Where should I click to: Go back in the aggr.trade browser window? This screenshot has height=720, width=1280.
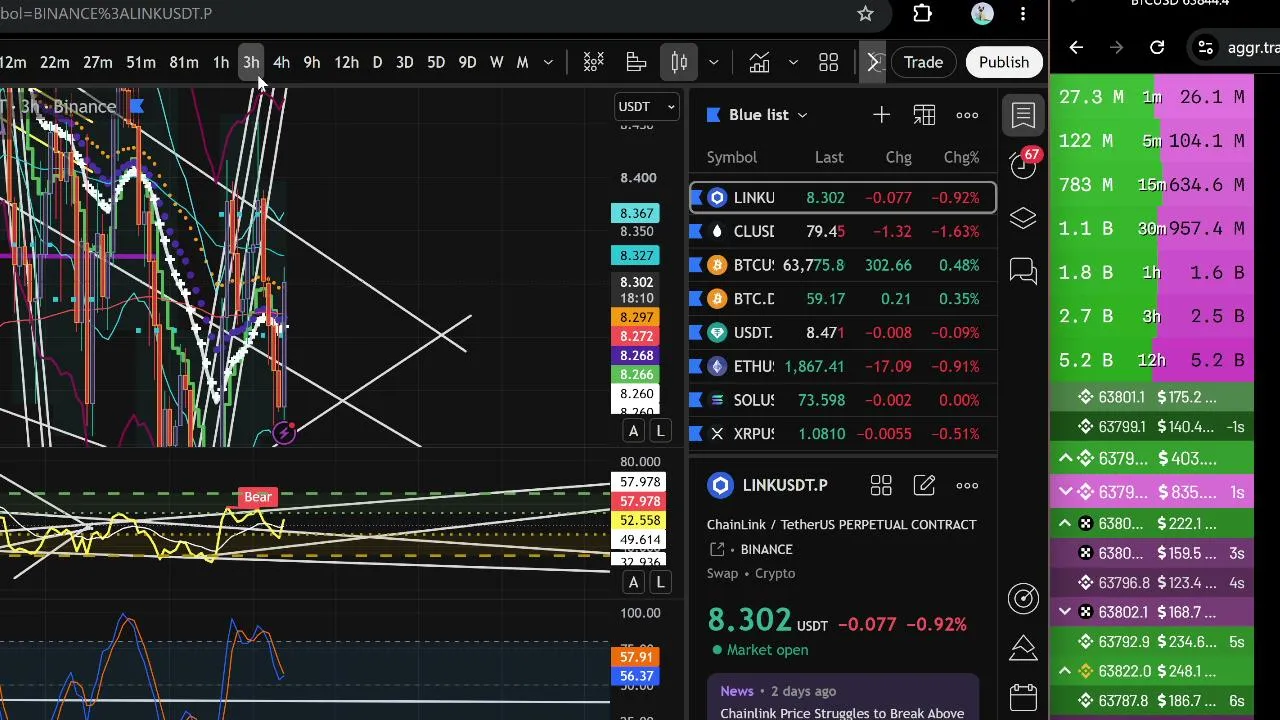[x=1076, y=47]
